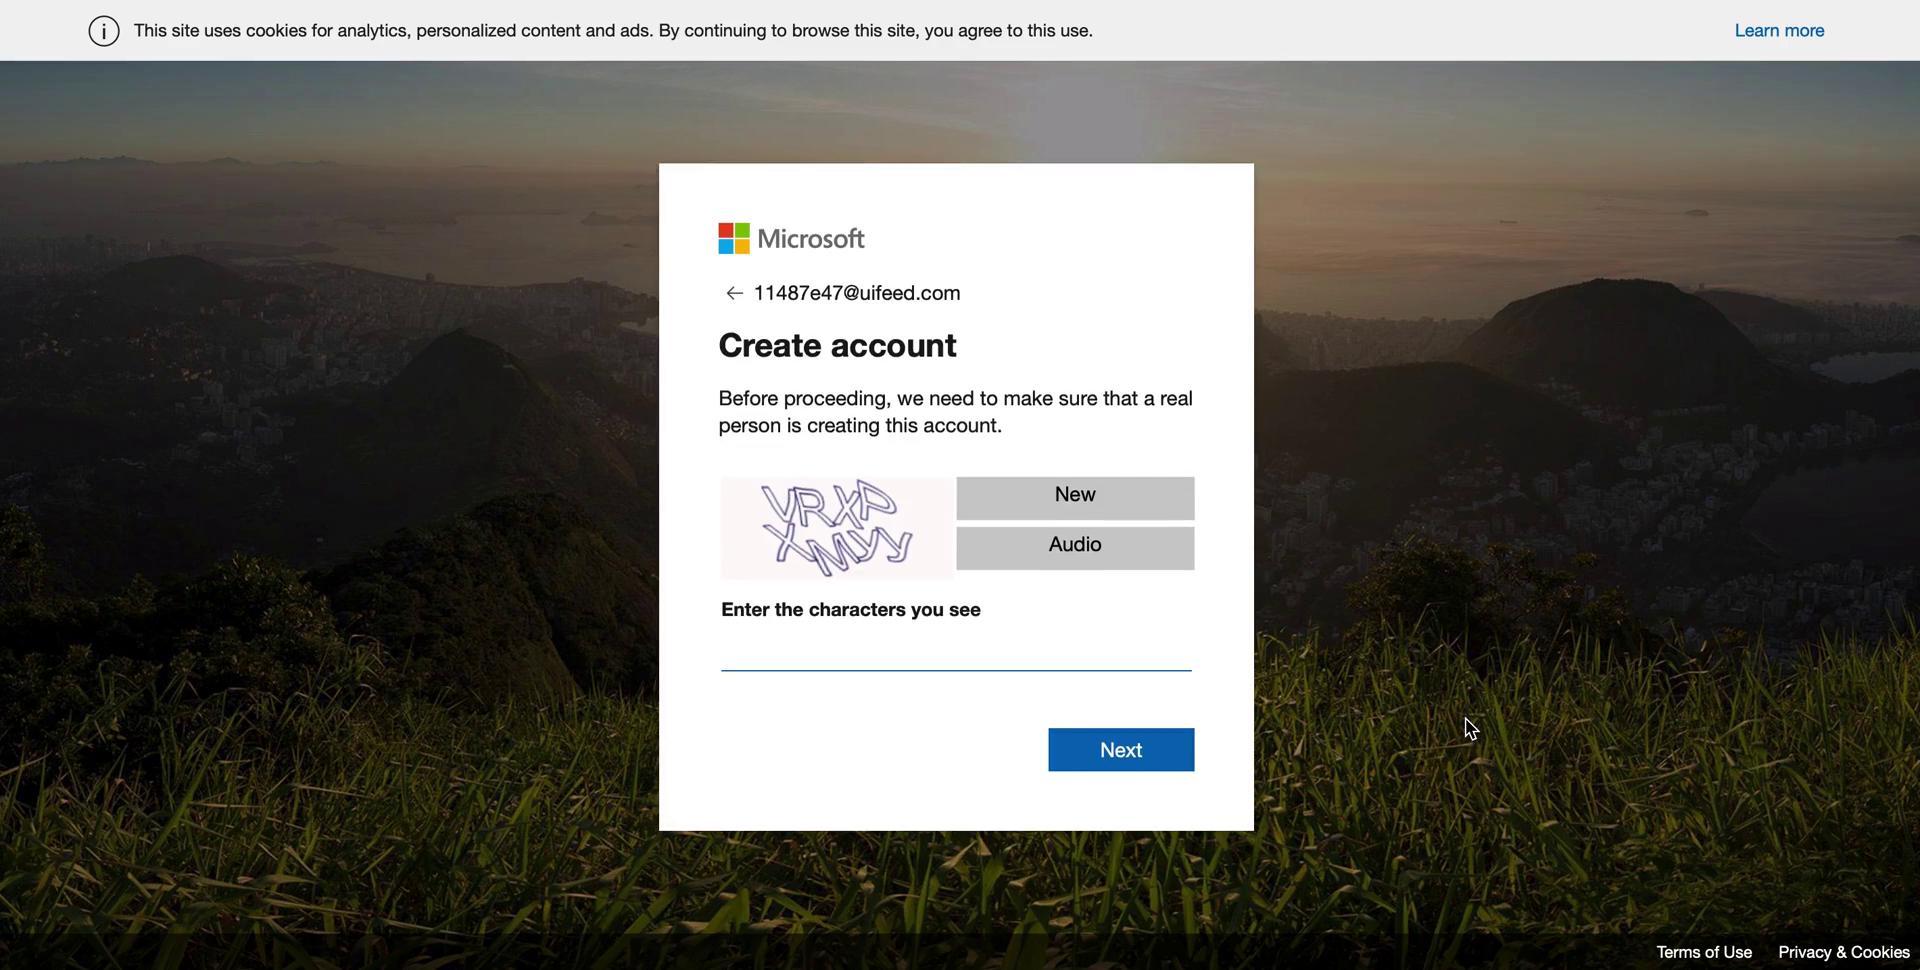
Task: Click the Create account heading
Action: pyautogui.click(x=837, y=346)
